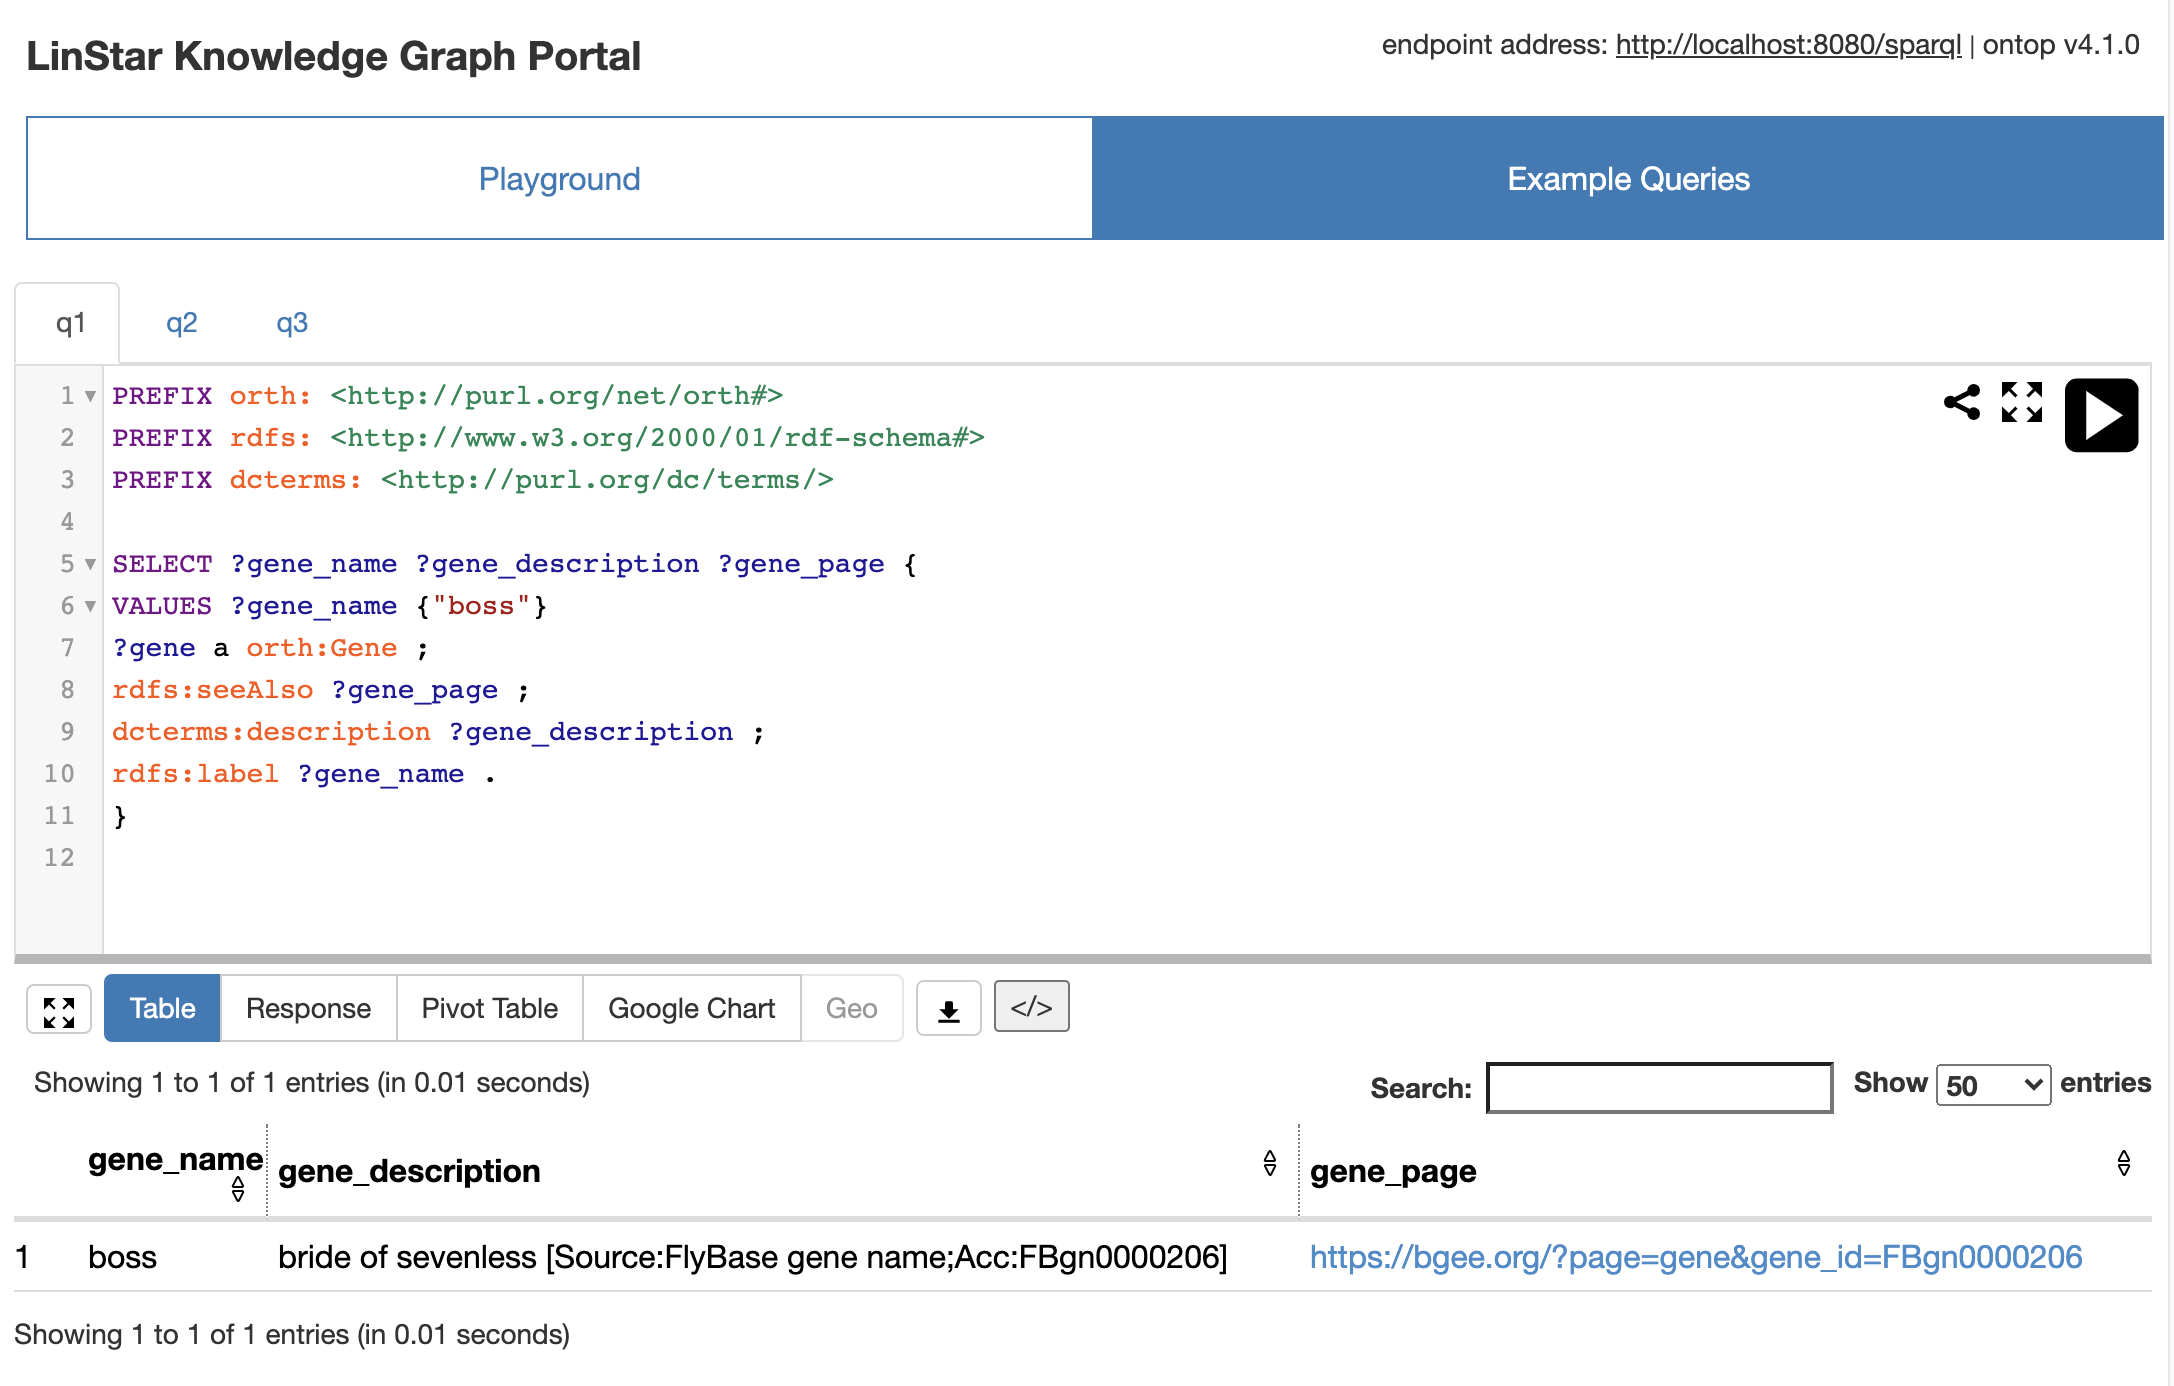Show the Response results view

click(308, 1008)
